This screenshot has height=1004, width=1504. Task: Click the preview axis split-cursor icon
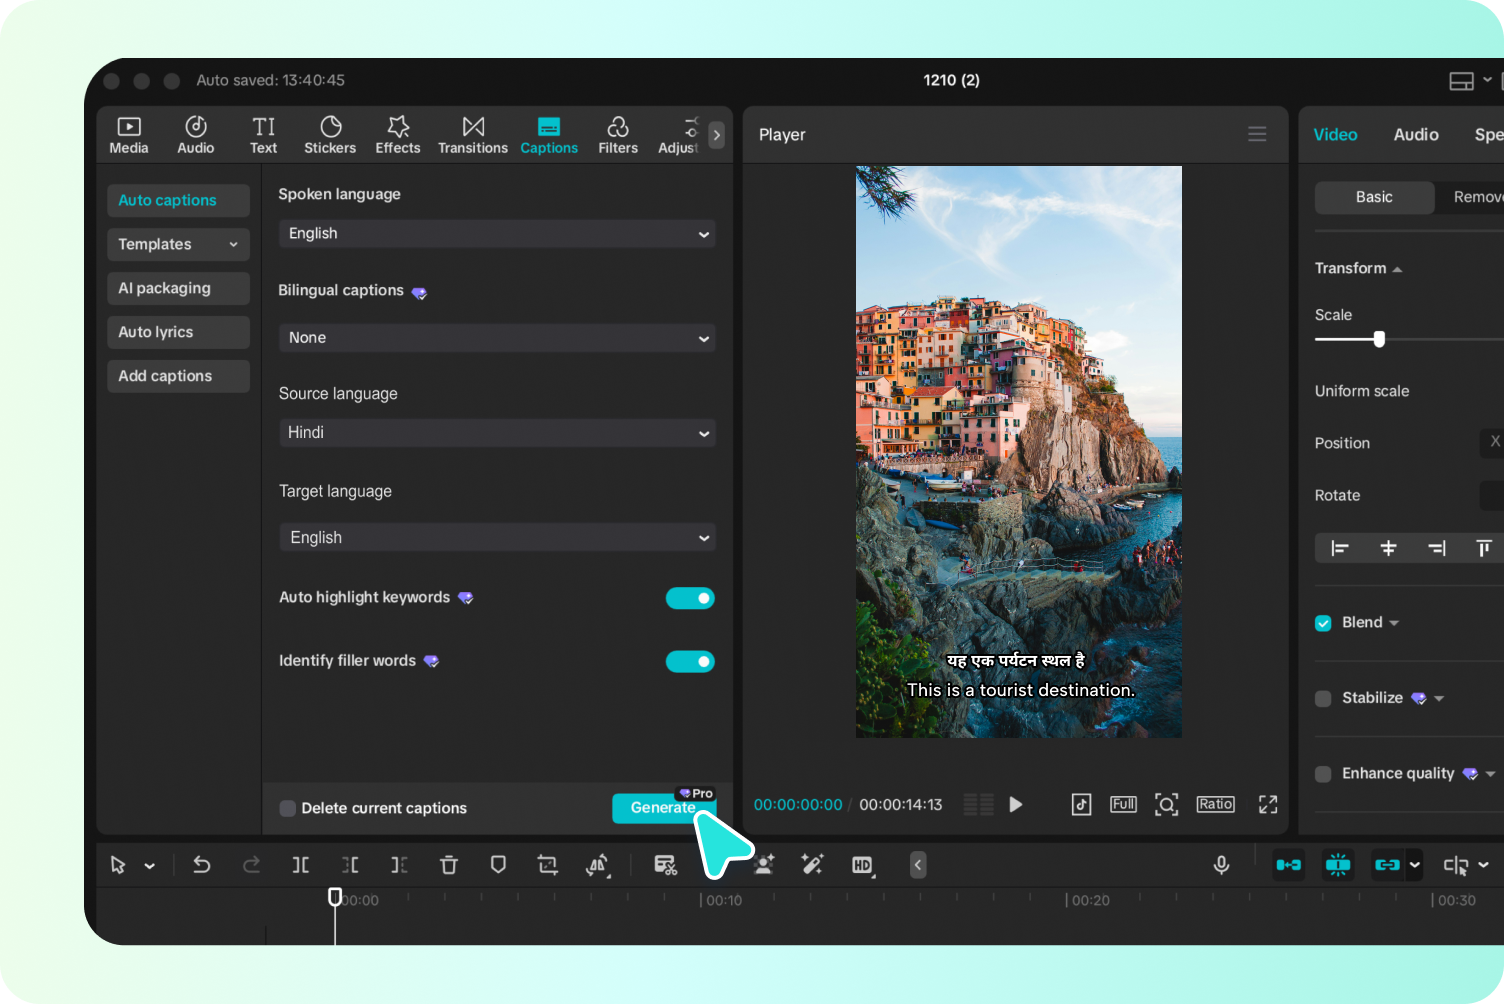[1456, 865]
